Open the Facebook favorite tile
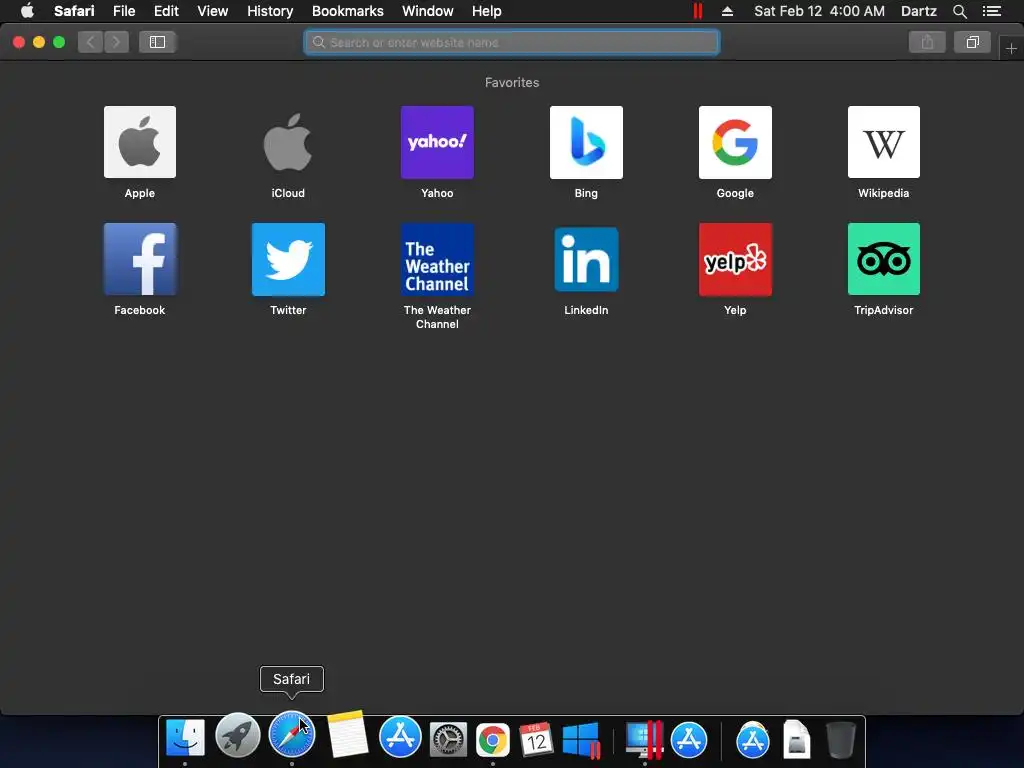Screen dimensions: 1024x768 pos(140,259)
